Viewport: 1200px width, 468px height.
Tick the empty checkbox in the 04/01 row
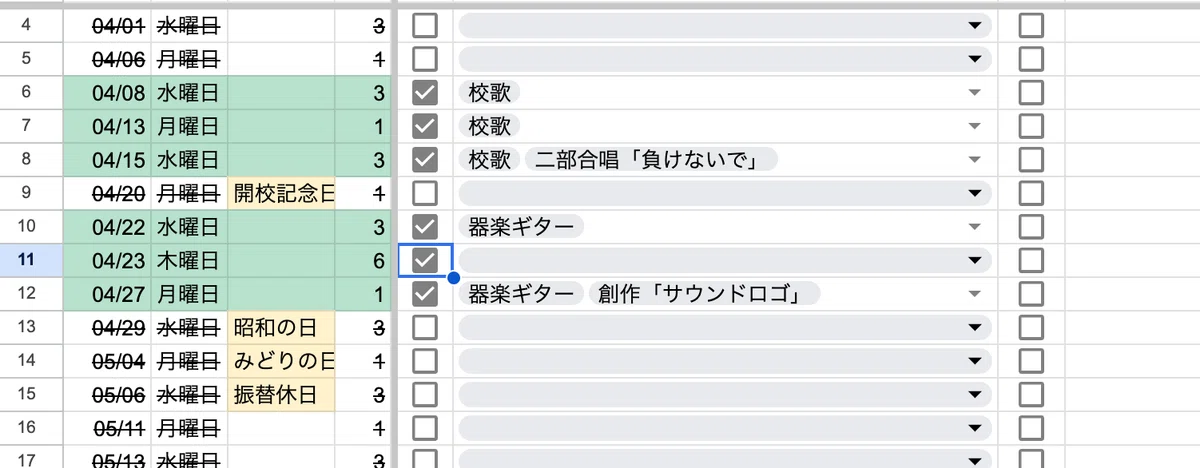click(425, 25)
